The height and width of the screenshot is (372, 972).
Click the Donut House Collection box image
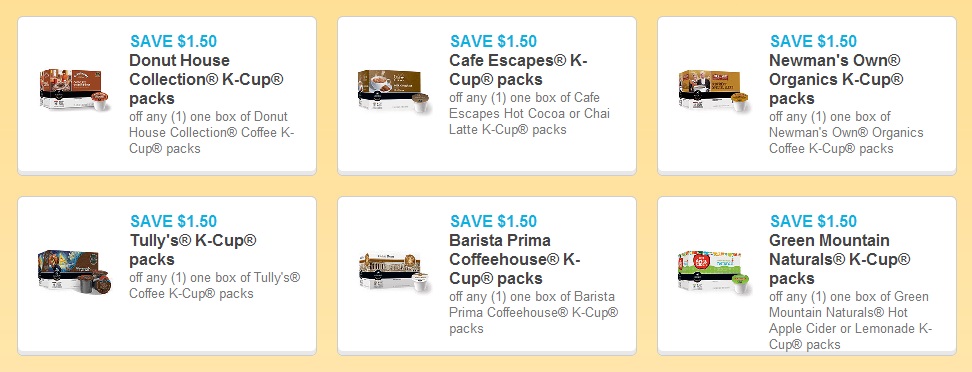[x=75, y=91]
